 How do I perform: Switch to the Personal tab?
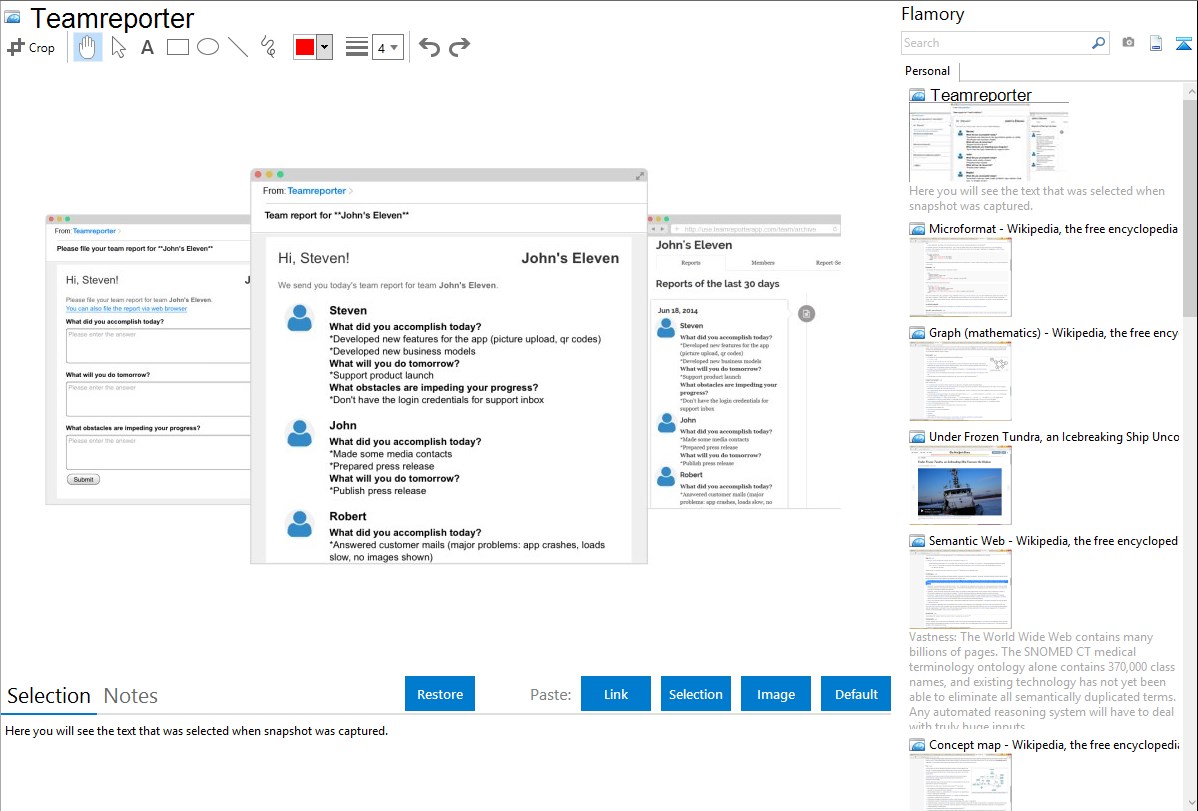(x=928, y=70)
